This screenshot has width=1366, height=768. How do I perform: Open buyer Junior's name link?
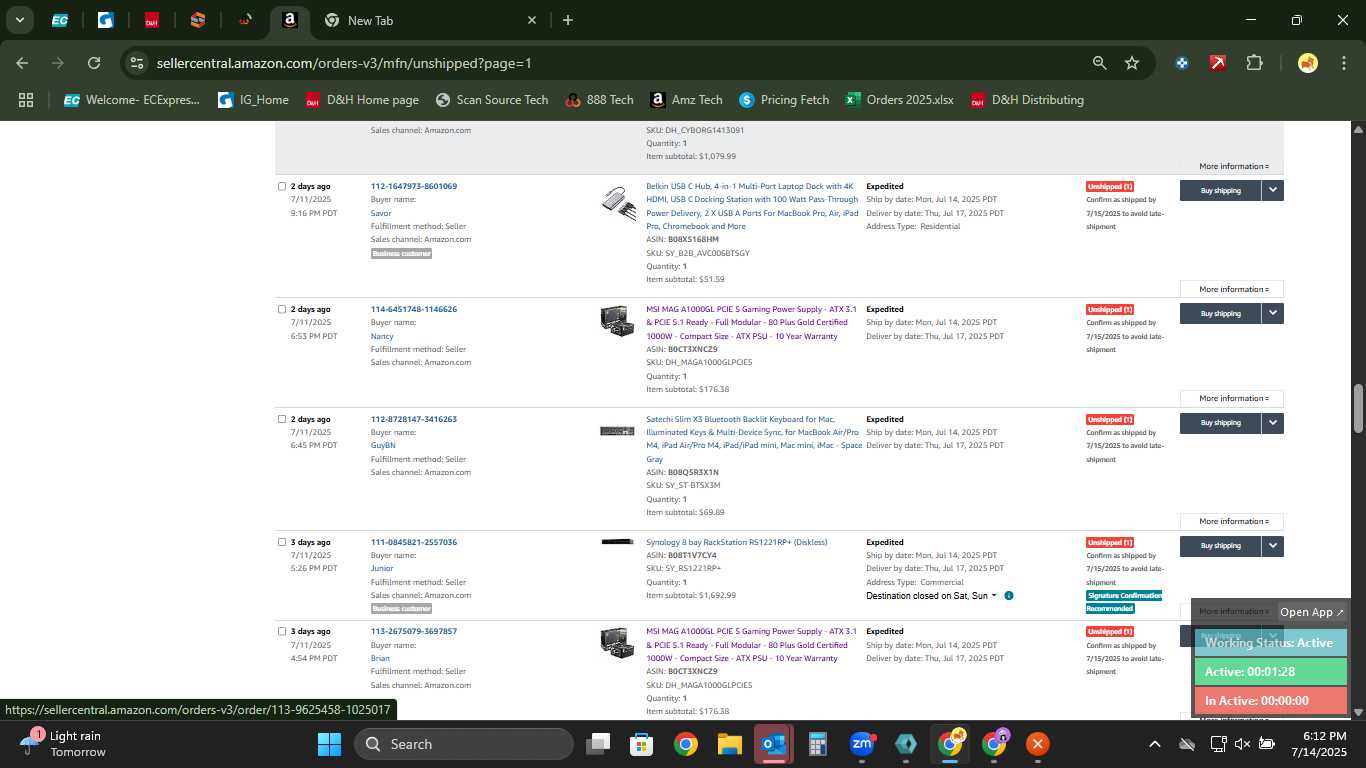(382, 568)
